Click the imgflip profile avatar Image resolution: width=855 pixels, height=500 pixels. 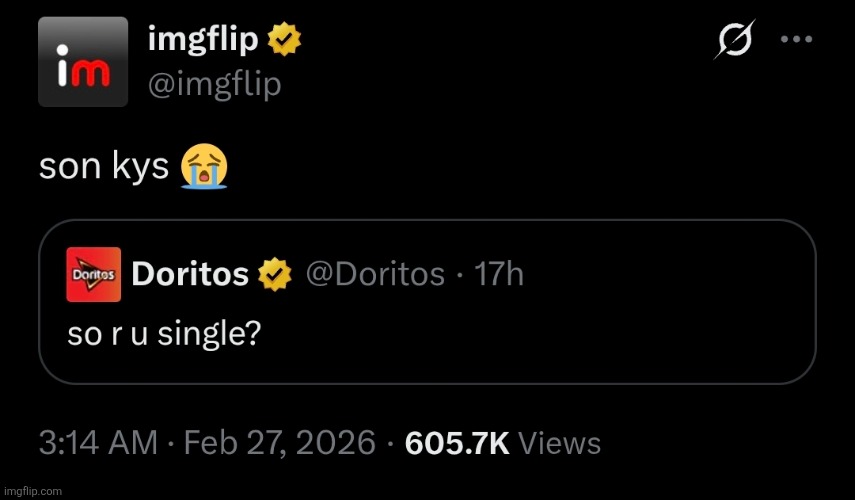coord(82,61)
